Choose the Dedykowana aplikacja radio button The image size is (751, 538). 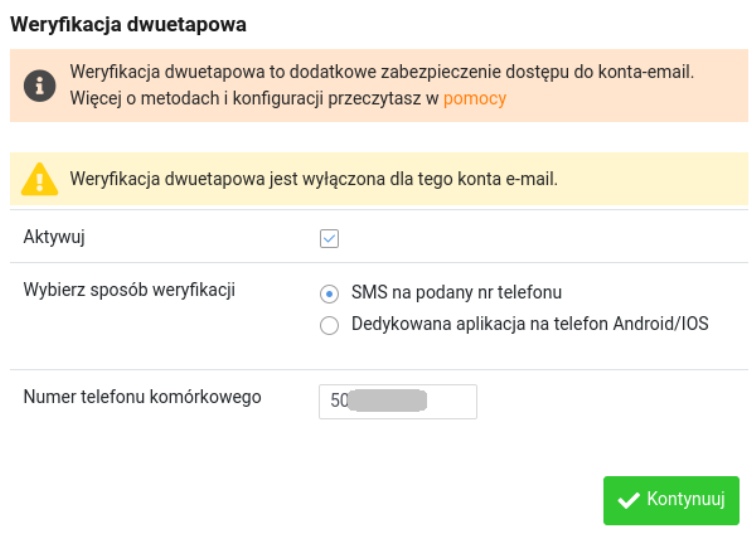click(329, 325)
